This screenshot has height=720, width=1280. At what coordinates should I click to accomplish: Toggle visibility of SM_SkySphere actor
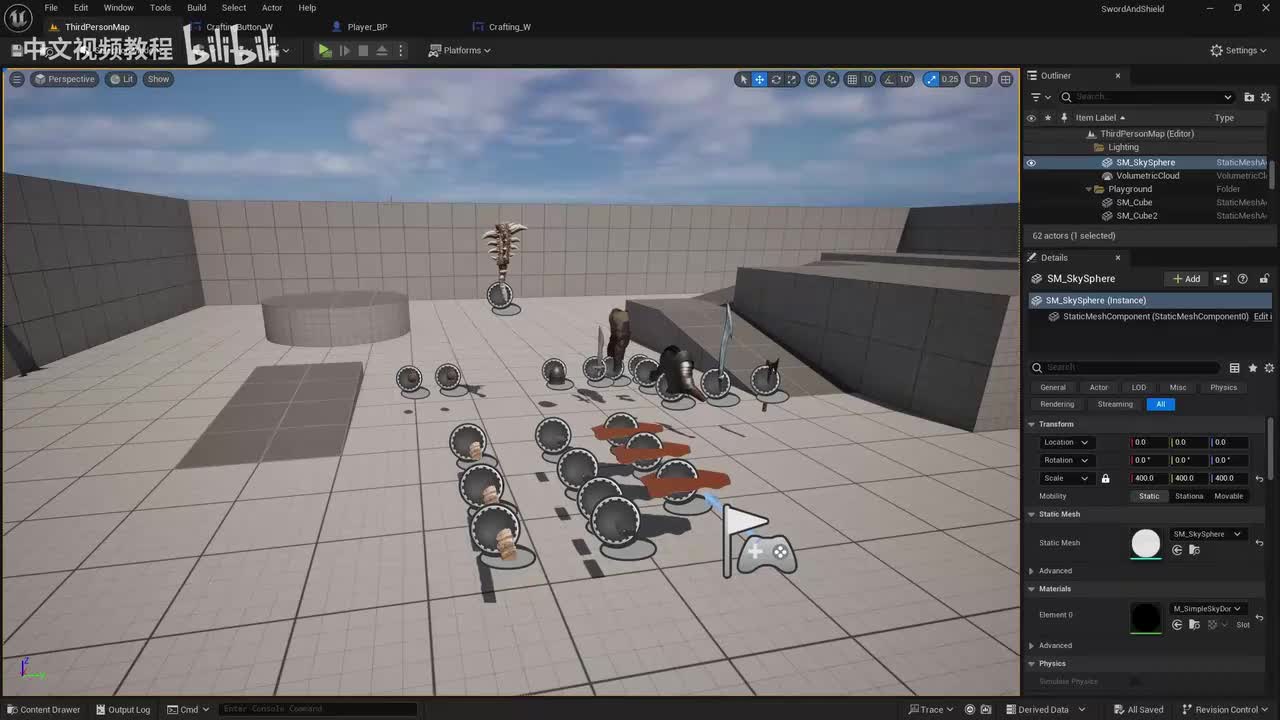point(1031,162)
